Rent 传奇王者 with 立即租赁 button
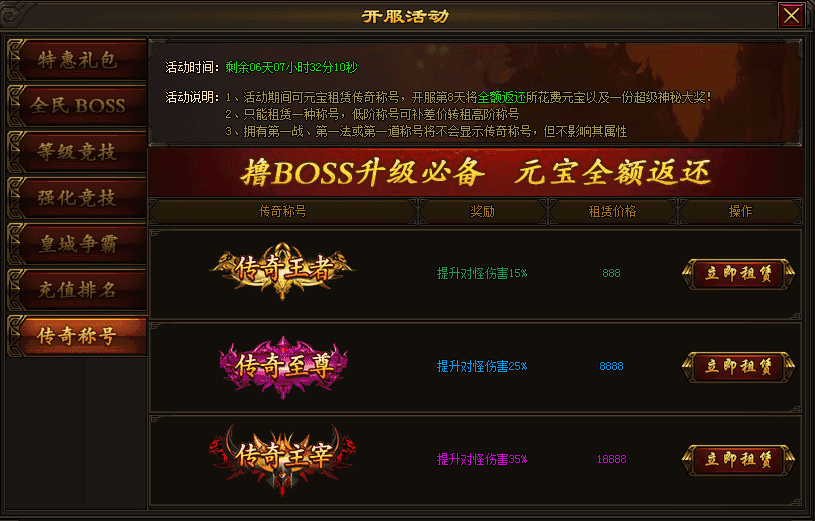This screenshot has height=521, width=815. click(738, 273)
